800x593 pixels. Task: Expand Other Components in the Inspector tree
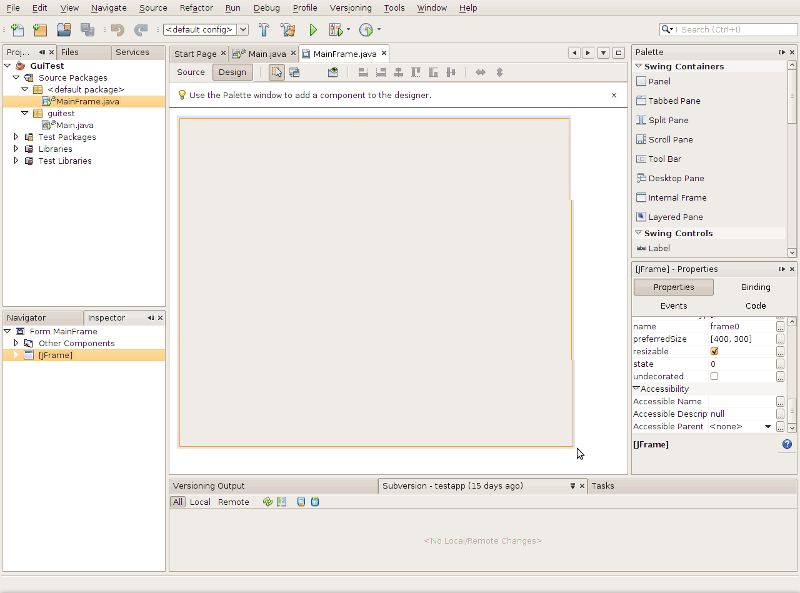[x=16, y=343]
